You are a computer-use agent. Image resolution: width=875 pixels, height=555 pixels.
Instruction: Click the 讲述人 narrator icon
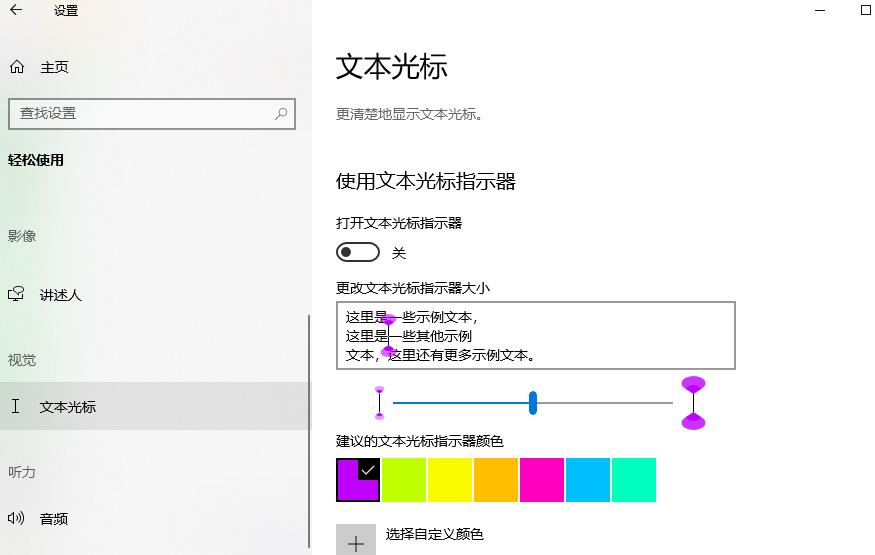pyautogui.click(x=16, y=295)
